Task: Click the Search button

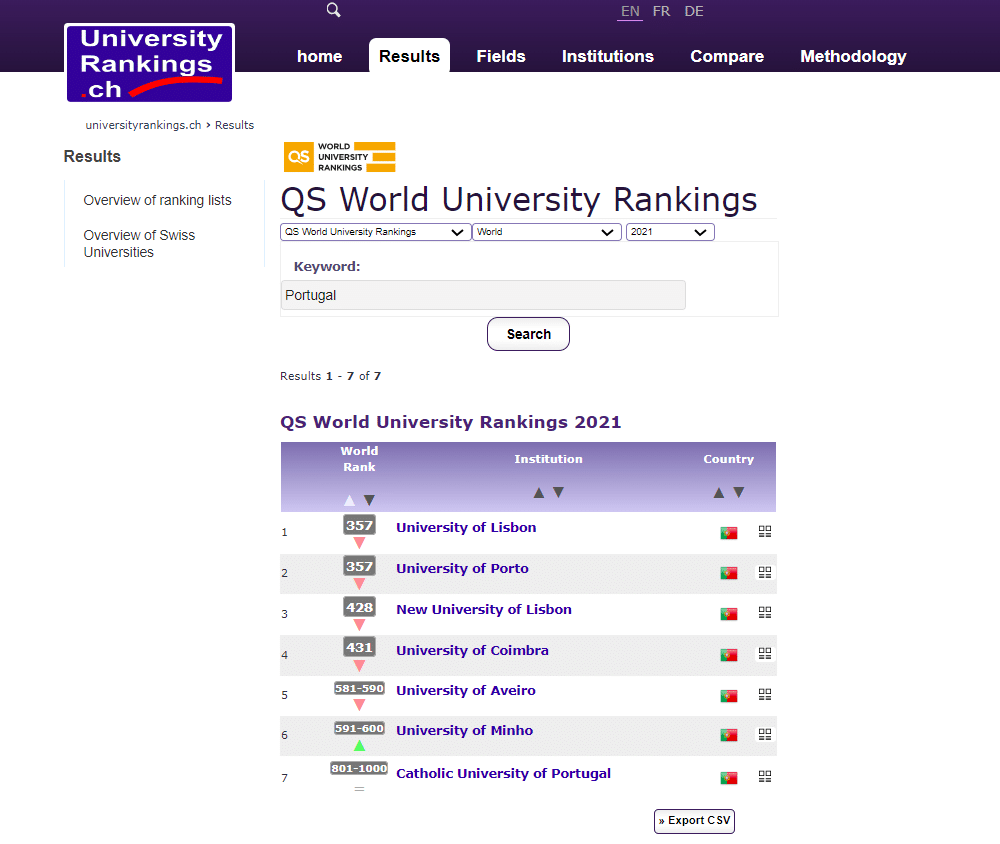Action: pos(528,334)
